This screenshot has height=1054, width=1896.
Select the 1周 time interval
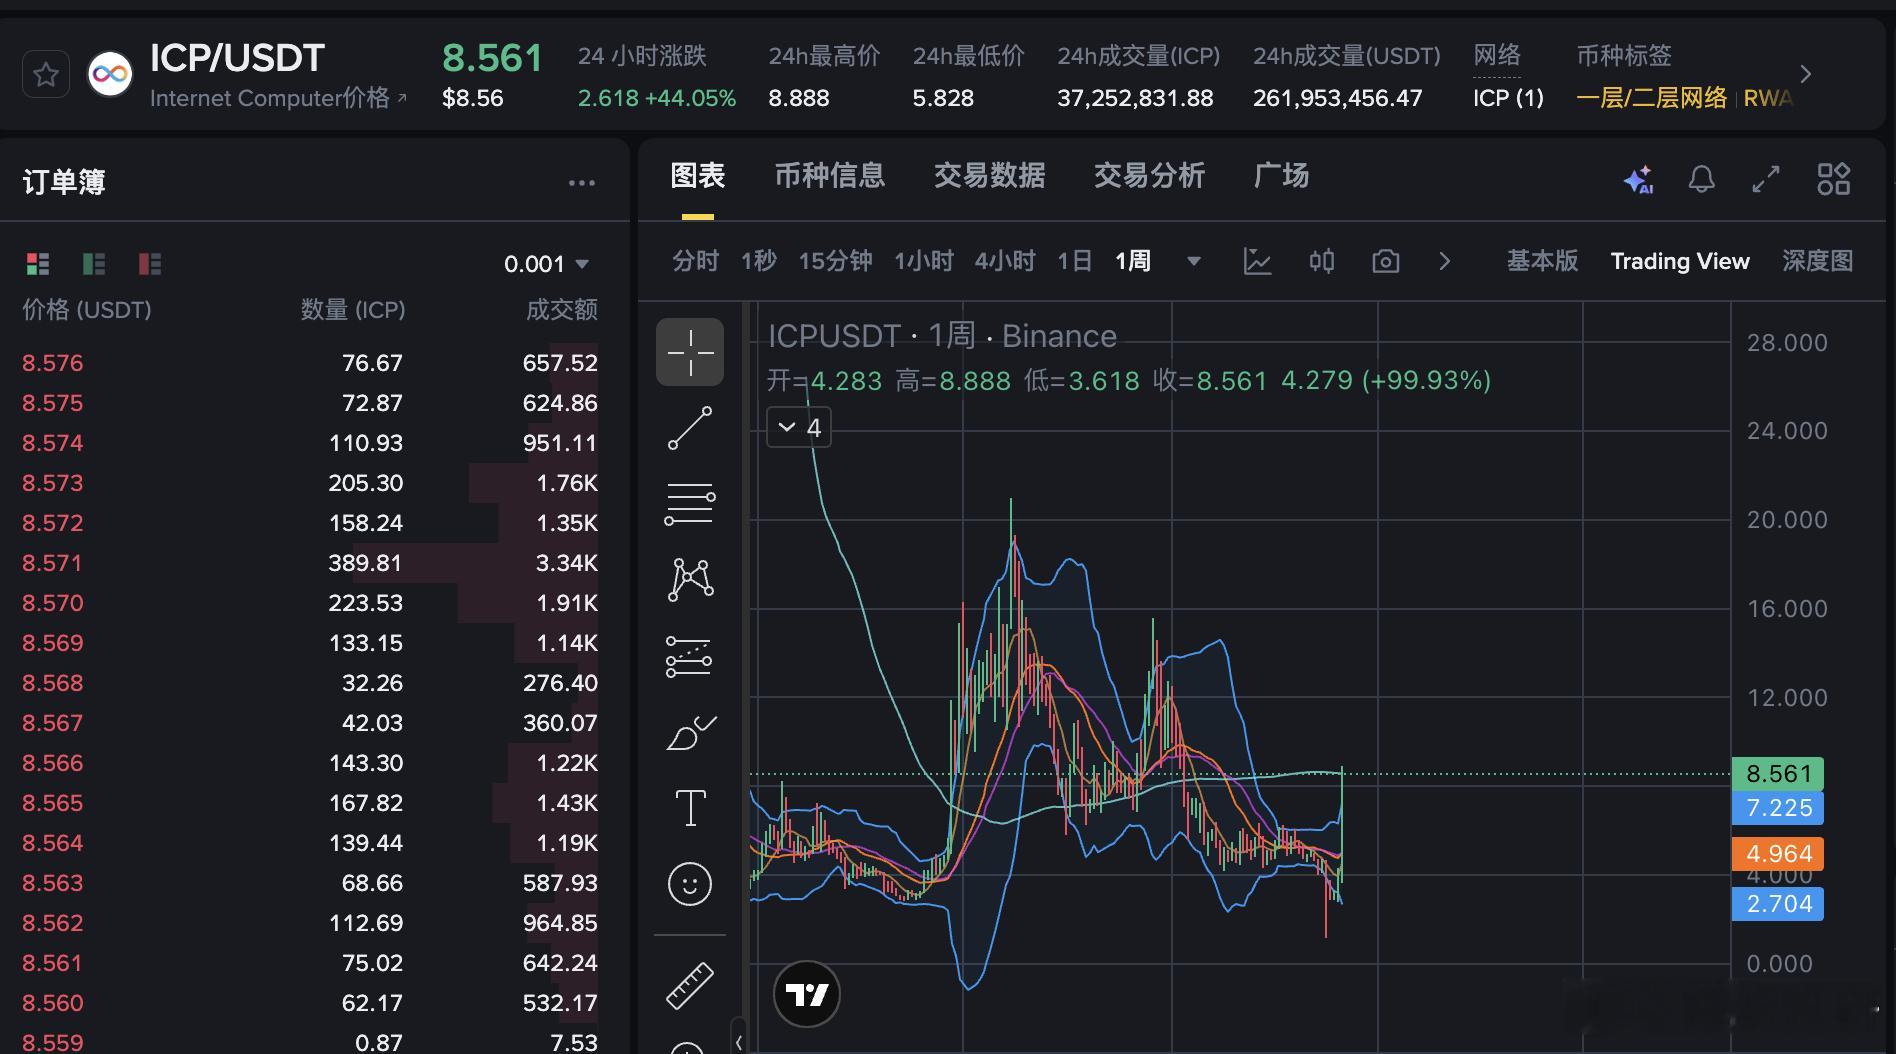1133,261
